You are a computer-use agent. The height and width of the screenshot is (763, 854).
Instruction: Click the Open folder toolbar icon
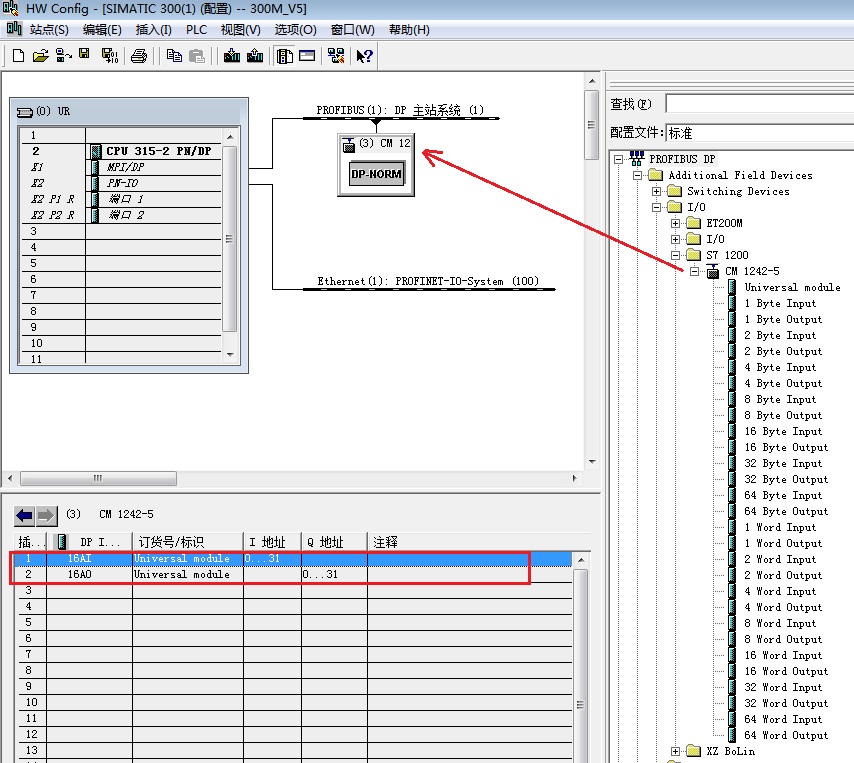pos(40,56)
